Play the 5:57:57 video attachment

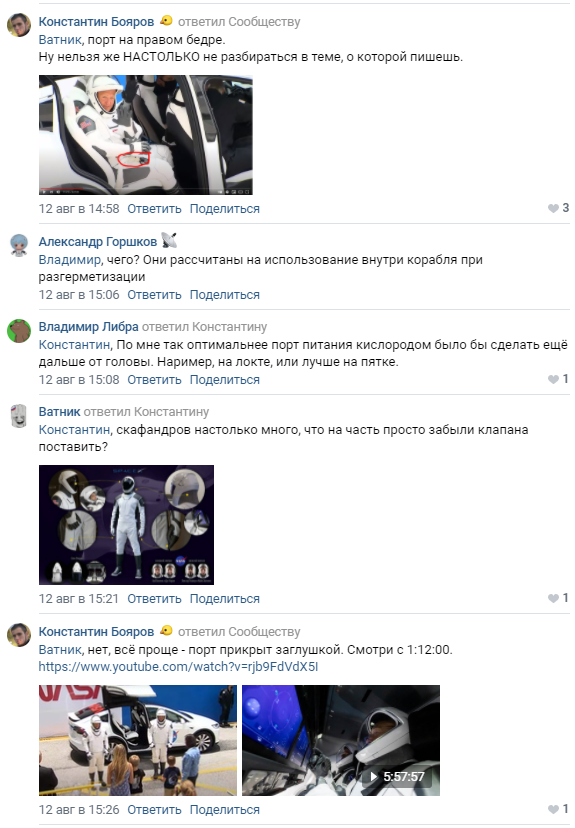click(341, 740)
